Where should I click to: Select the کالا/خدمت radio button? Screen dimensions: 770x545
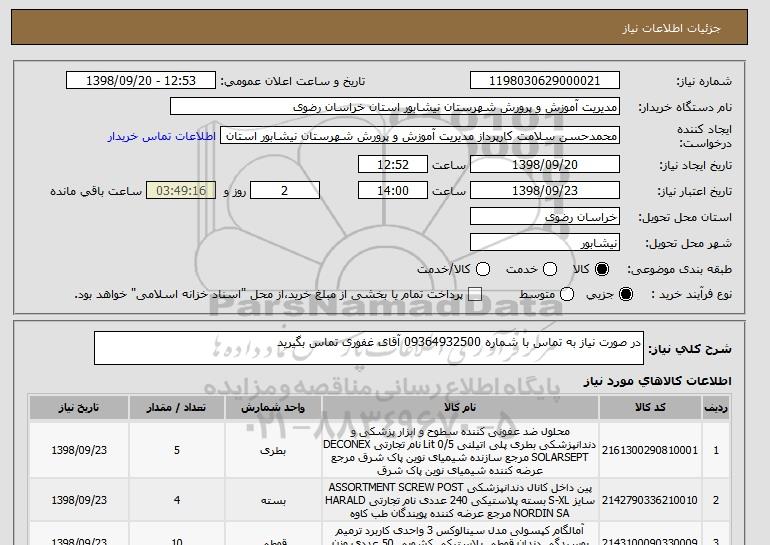pos(483,269)
